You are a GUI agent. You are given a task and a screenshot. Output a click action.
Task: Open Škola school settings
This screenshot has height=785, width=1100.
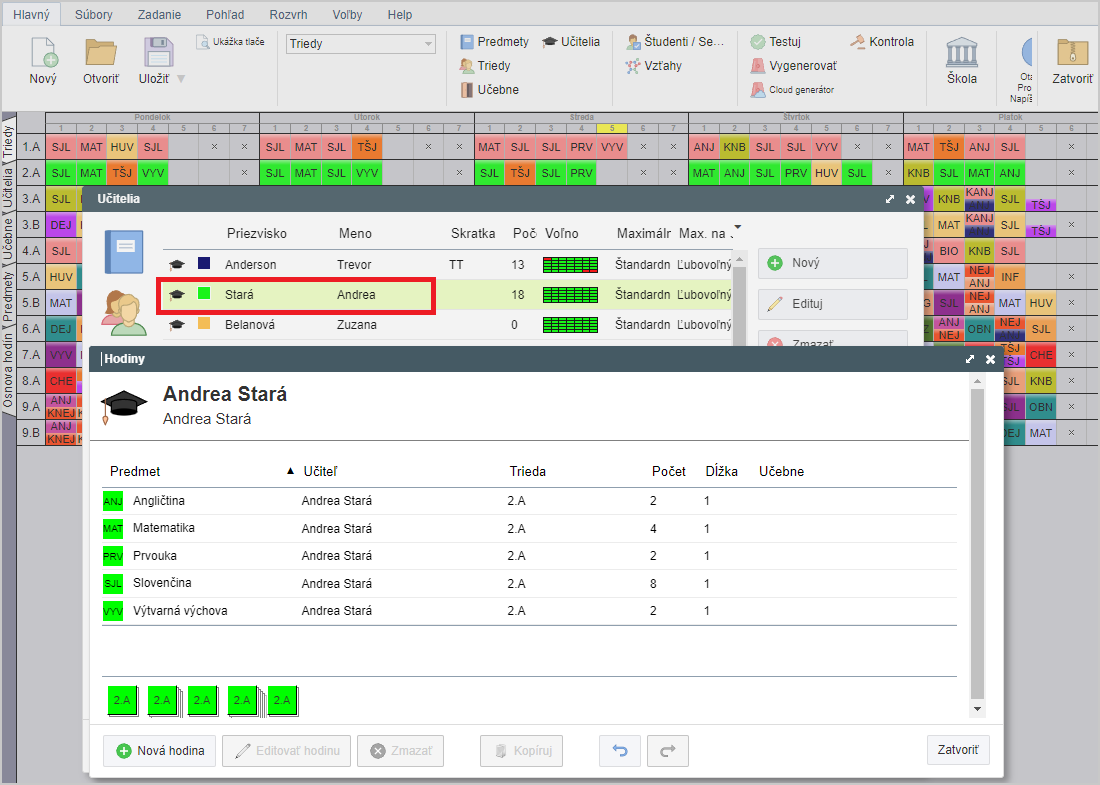[x=962, y=60]
